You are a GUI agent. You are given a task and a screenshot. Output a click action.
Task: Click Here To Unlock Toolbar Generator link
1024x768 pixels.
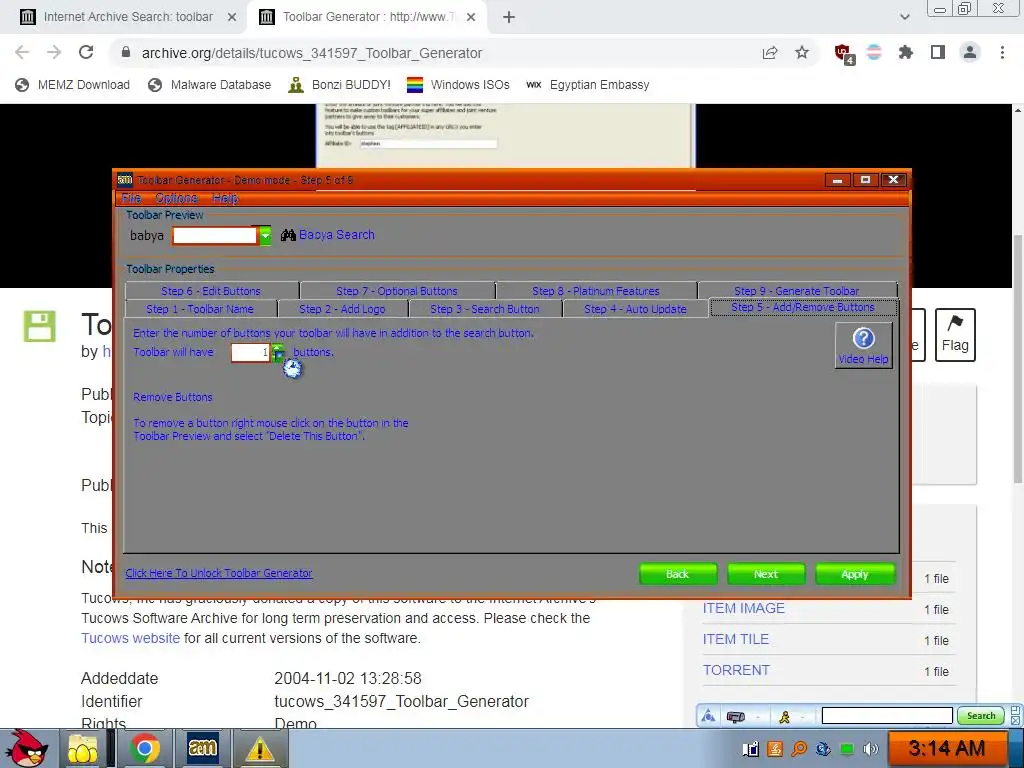click(x=219, y=573)
